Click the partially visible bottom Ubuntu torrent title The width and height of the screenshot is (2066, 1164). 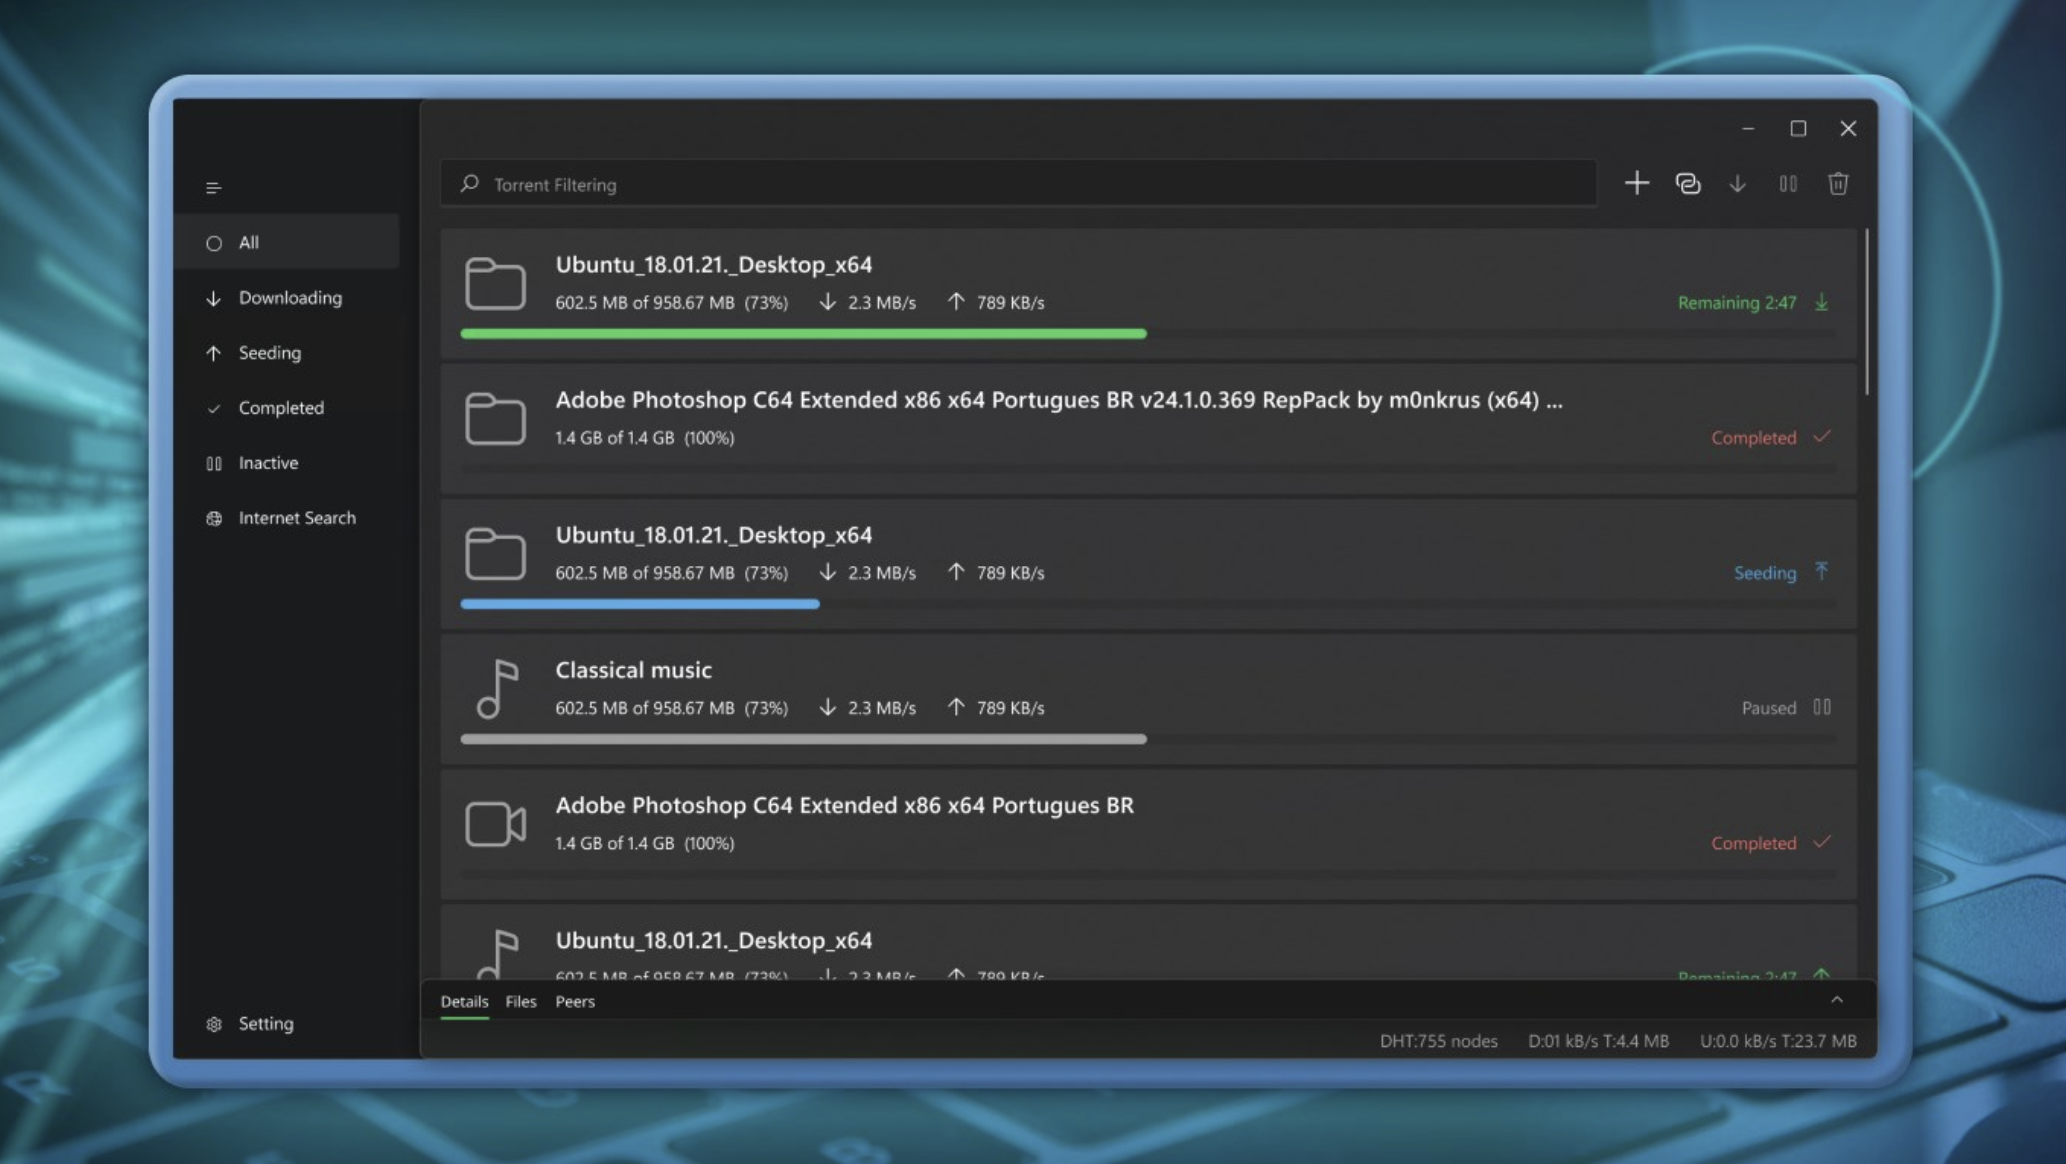714,941
